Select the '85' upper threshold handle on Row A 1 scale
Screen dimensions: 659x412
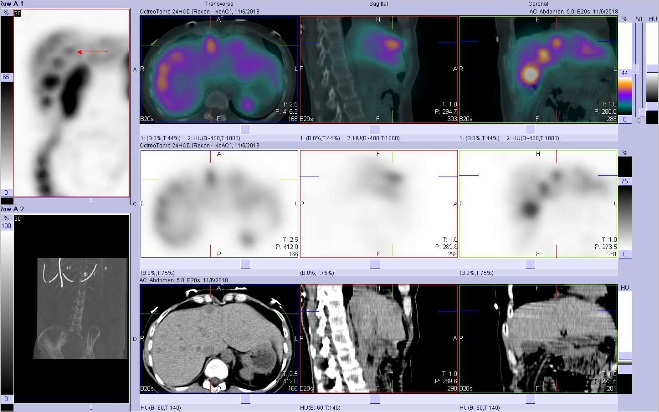(x=7, y=77)
